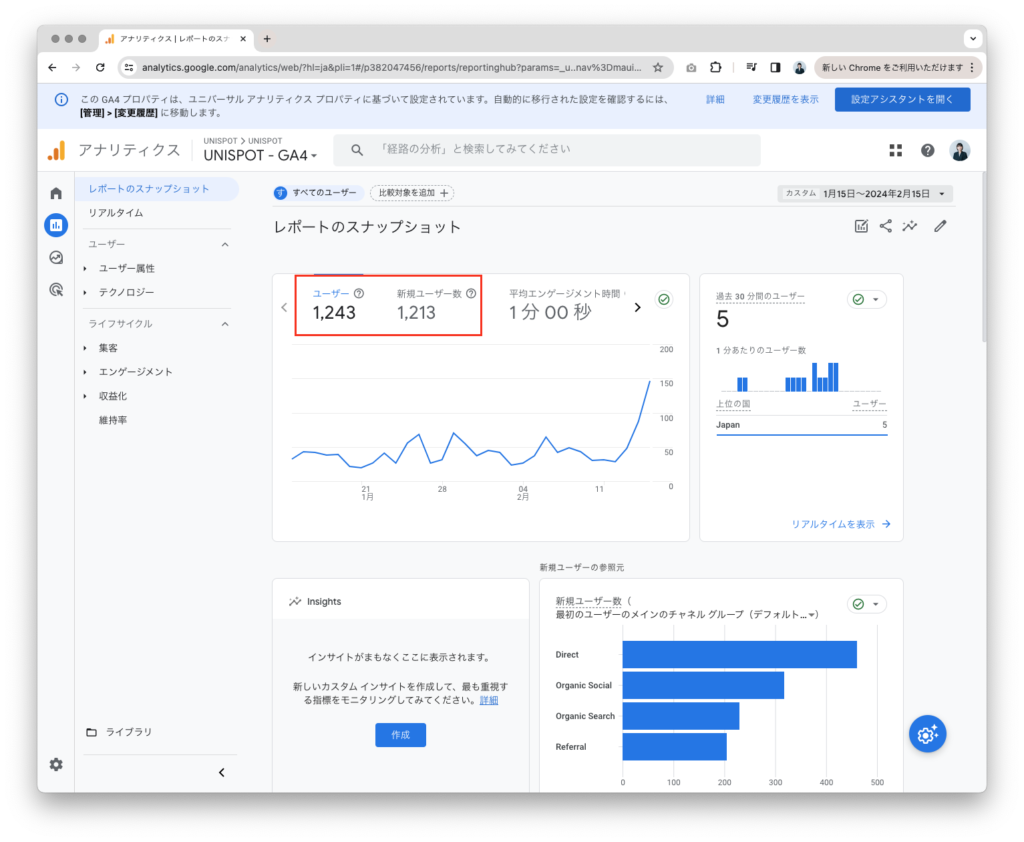This screenshot has width=1024, height=842.
Task: Collapse the ライフサイクル section
Action: click(225, 324)
